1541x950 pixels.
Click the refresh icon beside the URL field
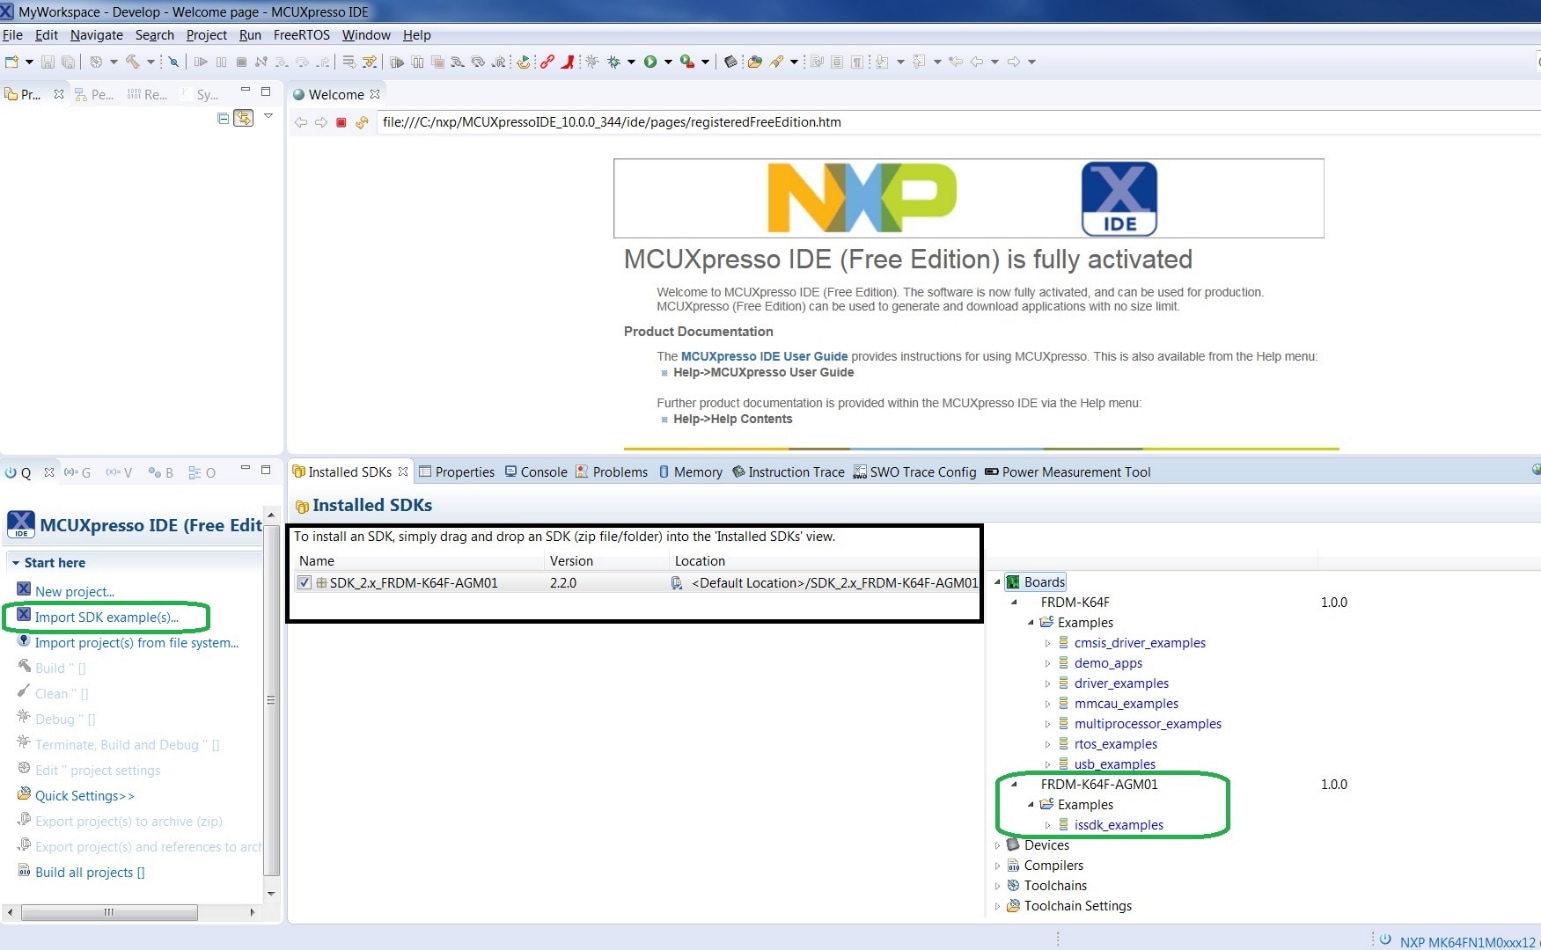[x=361, y=123]
